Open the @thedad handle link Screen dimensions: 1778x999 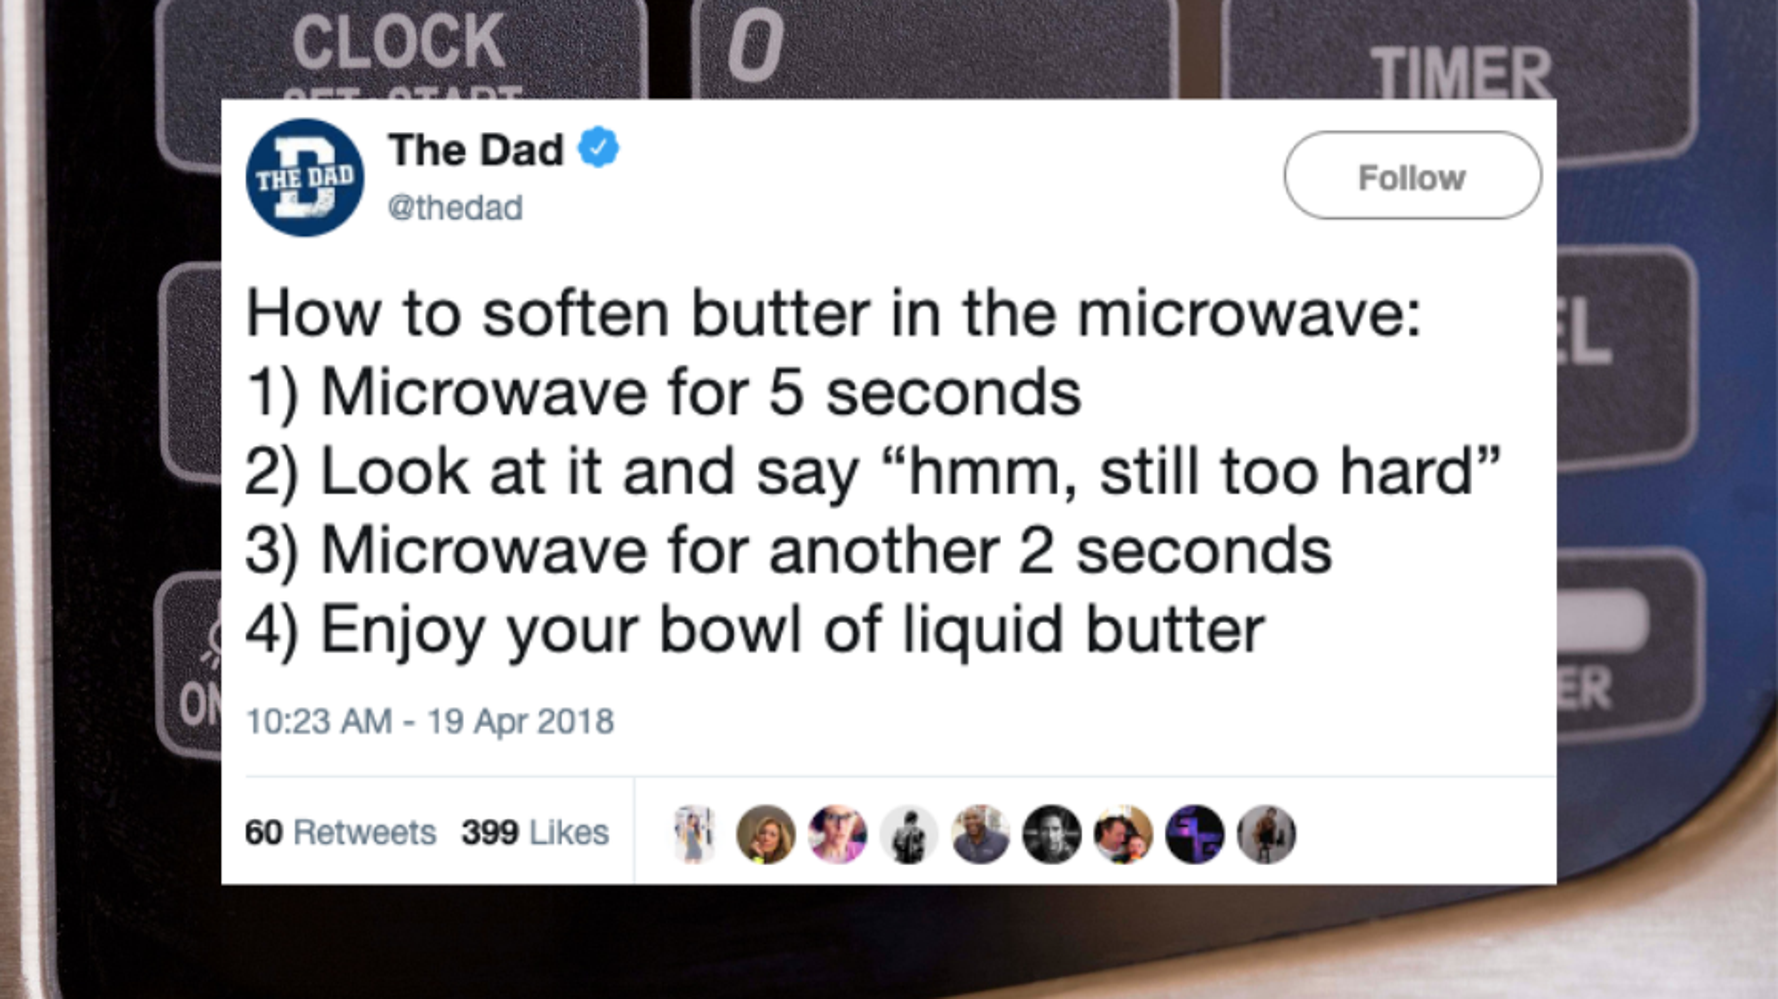[x=454, y=208]
